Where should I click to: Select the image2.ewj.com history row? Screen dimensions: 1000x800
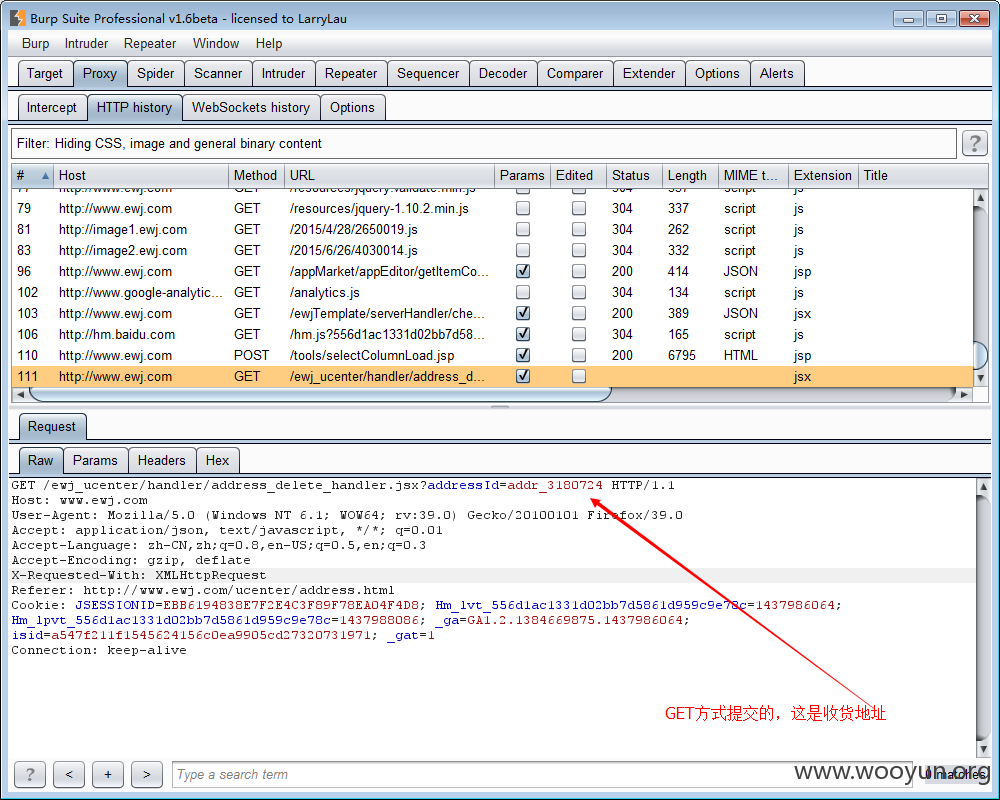[492, 250]
